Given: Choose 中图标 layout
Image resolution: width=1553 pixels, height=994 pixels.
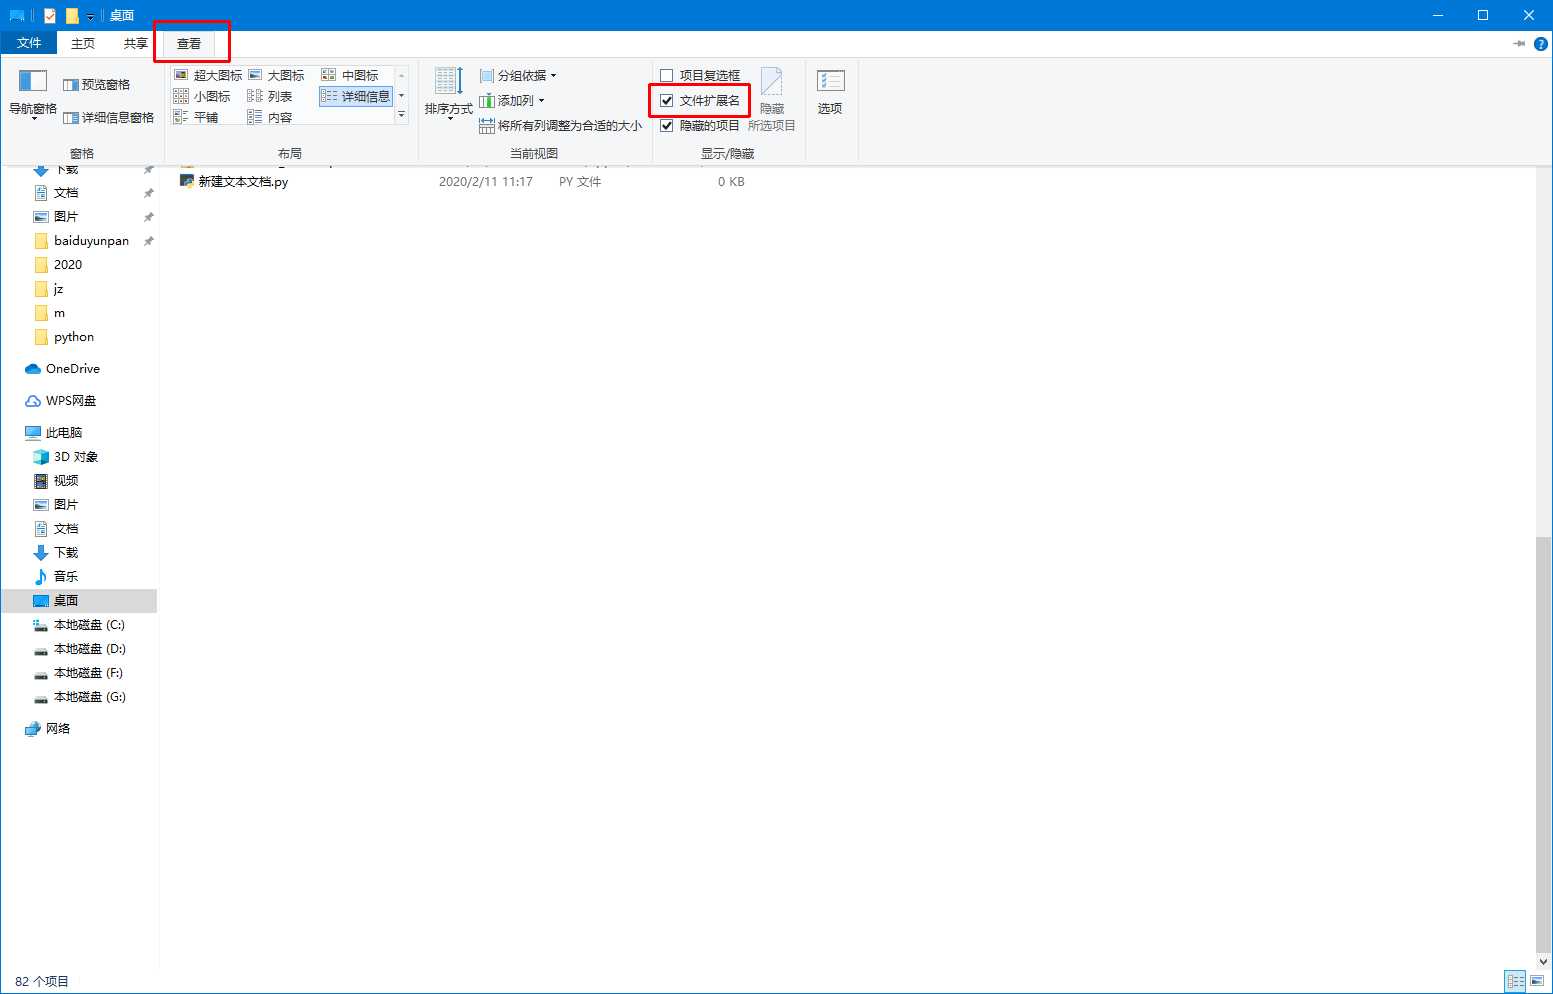Looking at the screenshot, I should coord(350,75).
